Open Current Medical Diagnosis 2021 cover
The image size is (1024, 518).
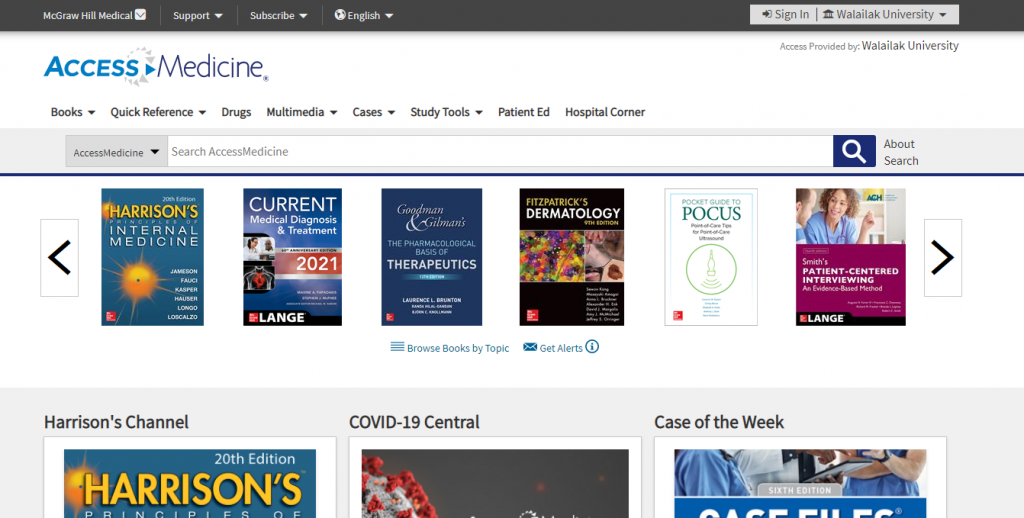coord(293,257)
